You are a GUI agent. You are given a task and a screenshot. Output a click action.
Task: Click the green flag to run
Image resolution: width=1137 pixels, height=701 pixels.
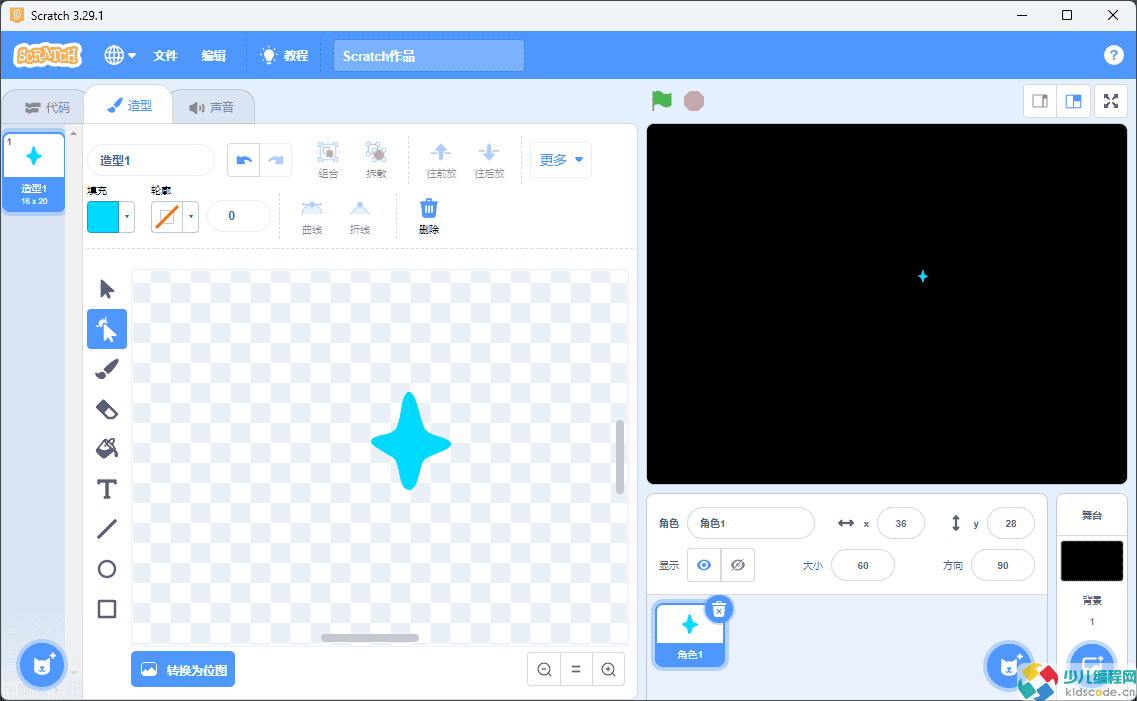661,101
